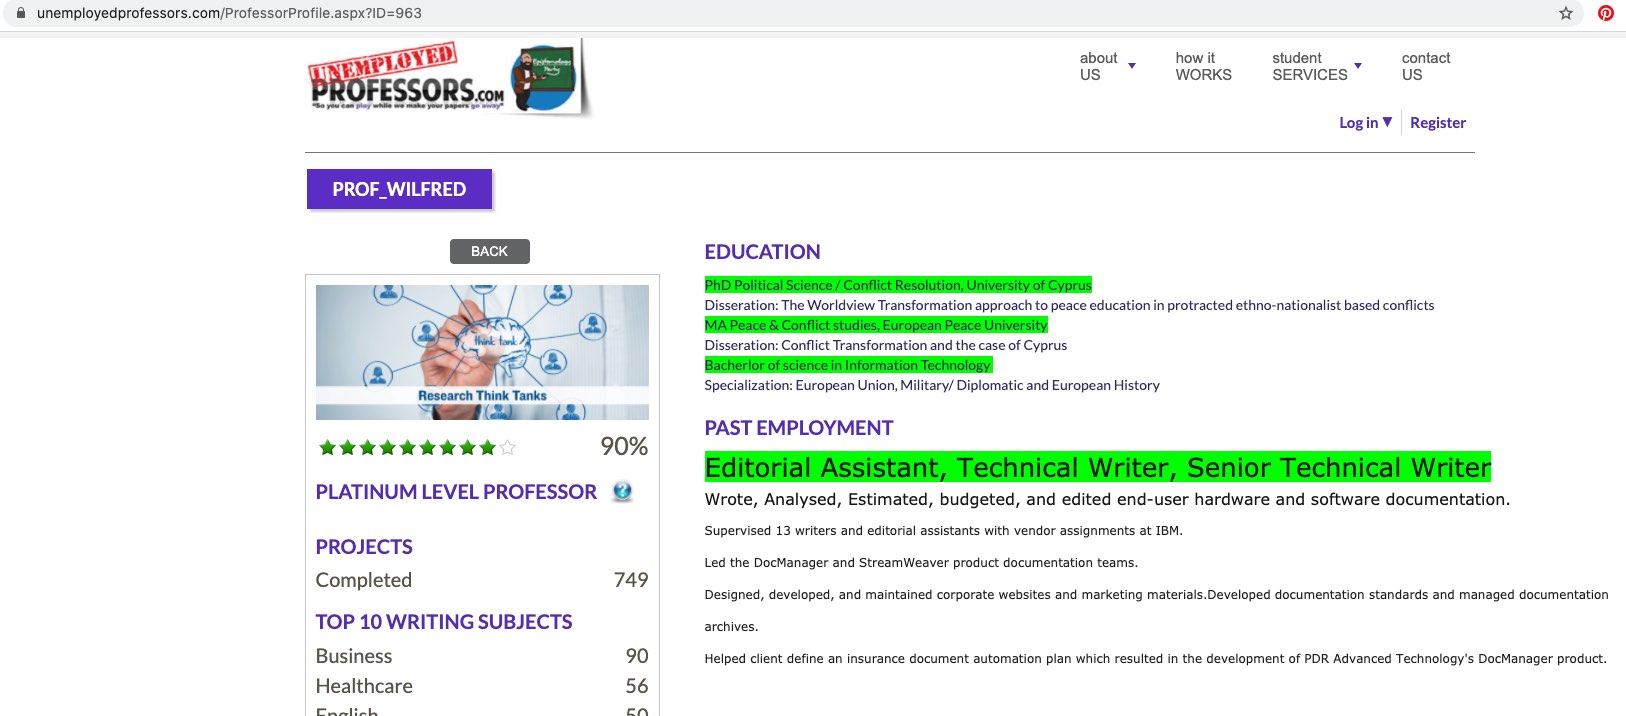Click the Helped client define insurance document sentence
The width and height of the screenshot is (1626, 716).
pos(1155,659)
